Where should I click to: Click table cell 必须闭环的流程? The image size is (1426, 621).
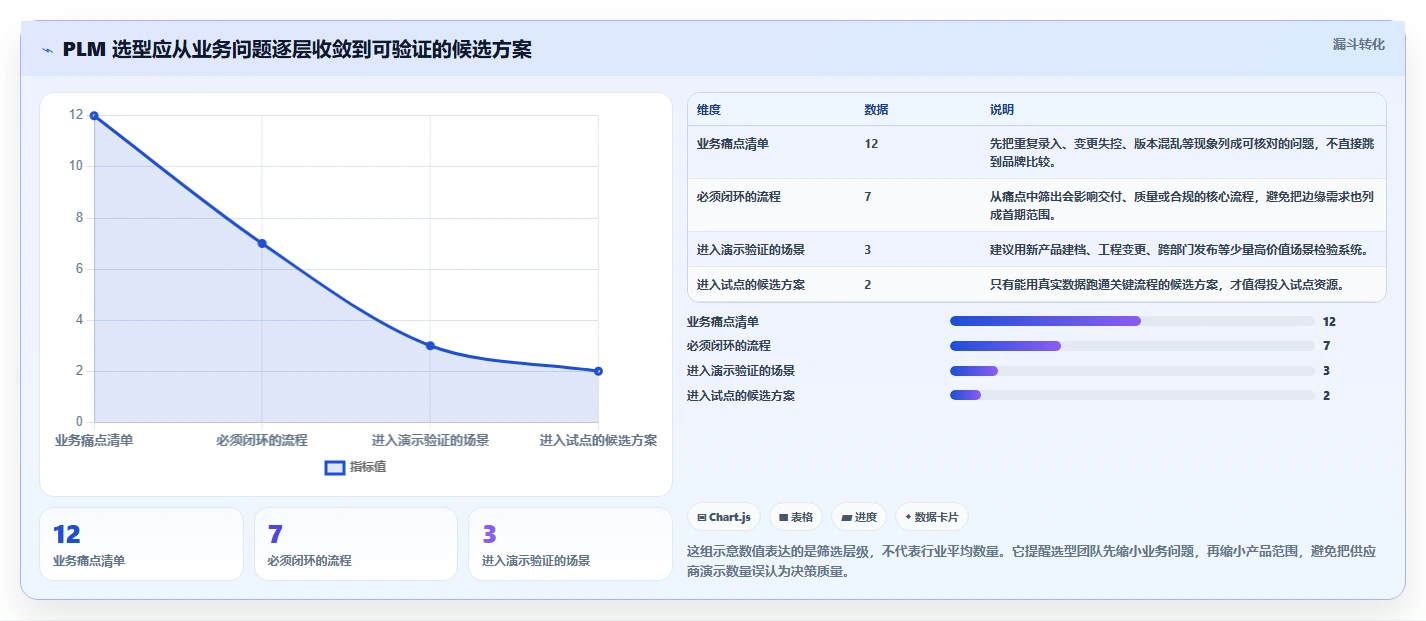tap(739, 196)
